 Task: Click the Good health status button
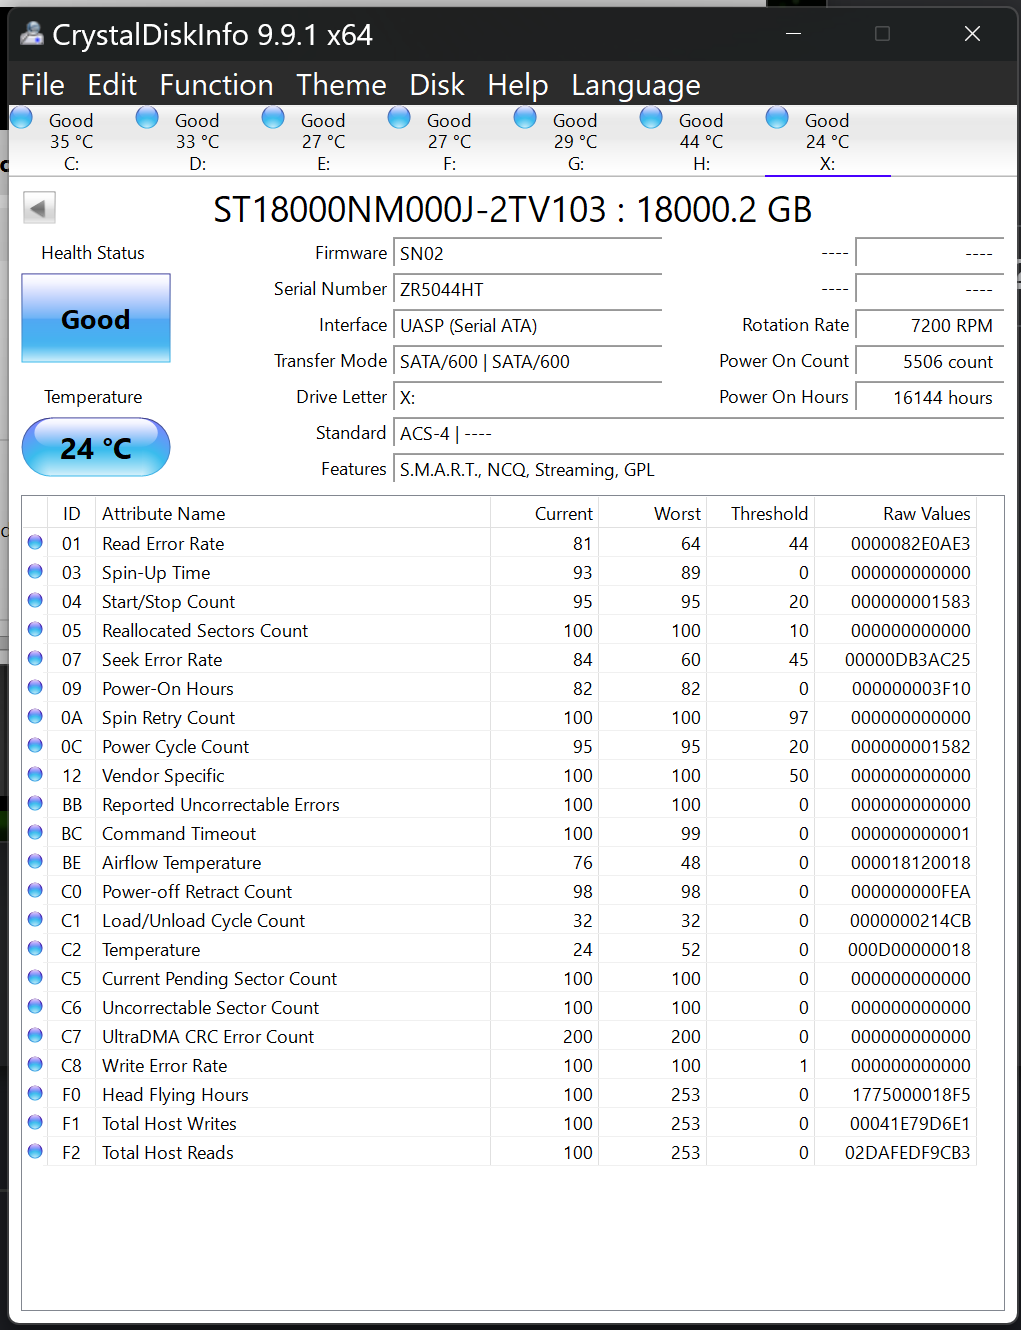click(x=96, y=318)
